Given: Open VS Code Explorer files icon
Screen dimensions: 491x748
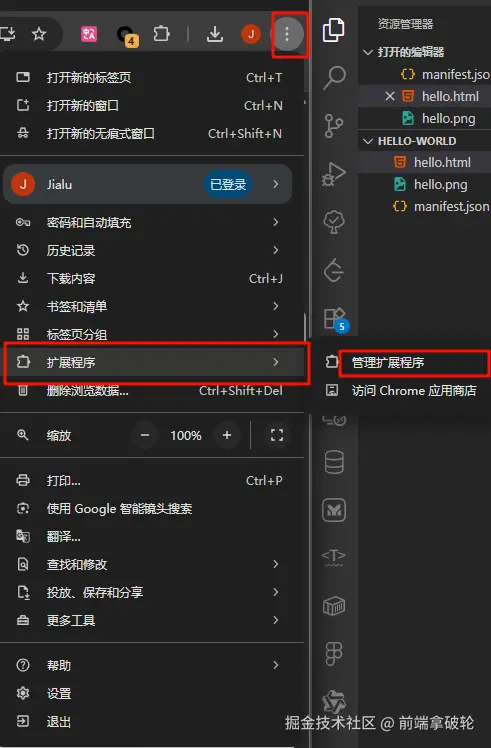Looking at the screenshot, I should click(334, 30).
